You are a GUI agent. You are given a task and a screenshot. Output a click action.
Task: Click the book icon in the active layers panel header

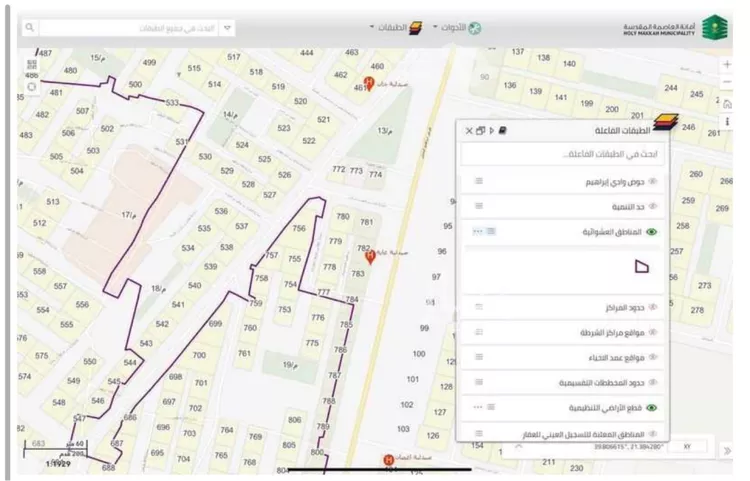coord(502,130)
